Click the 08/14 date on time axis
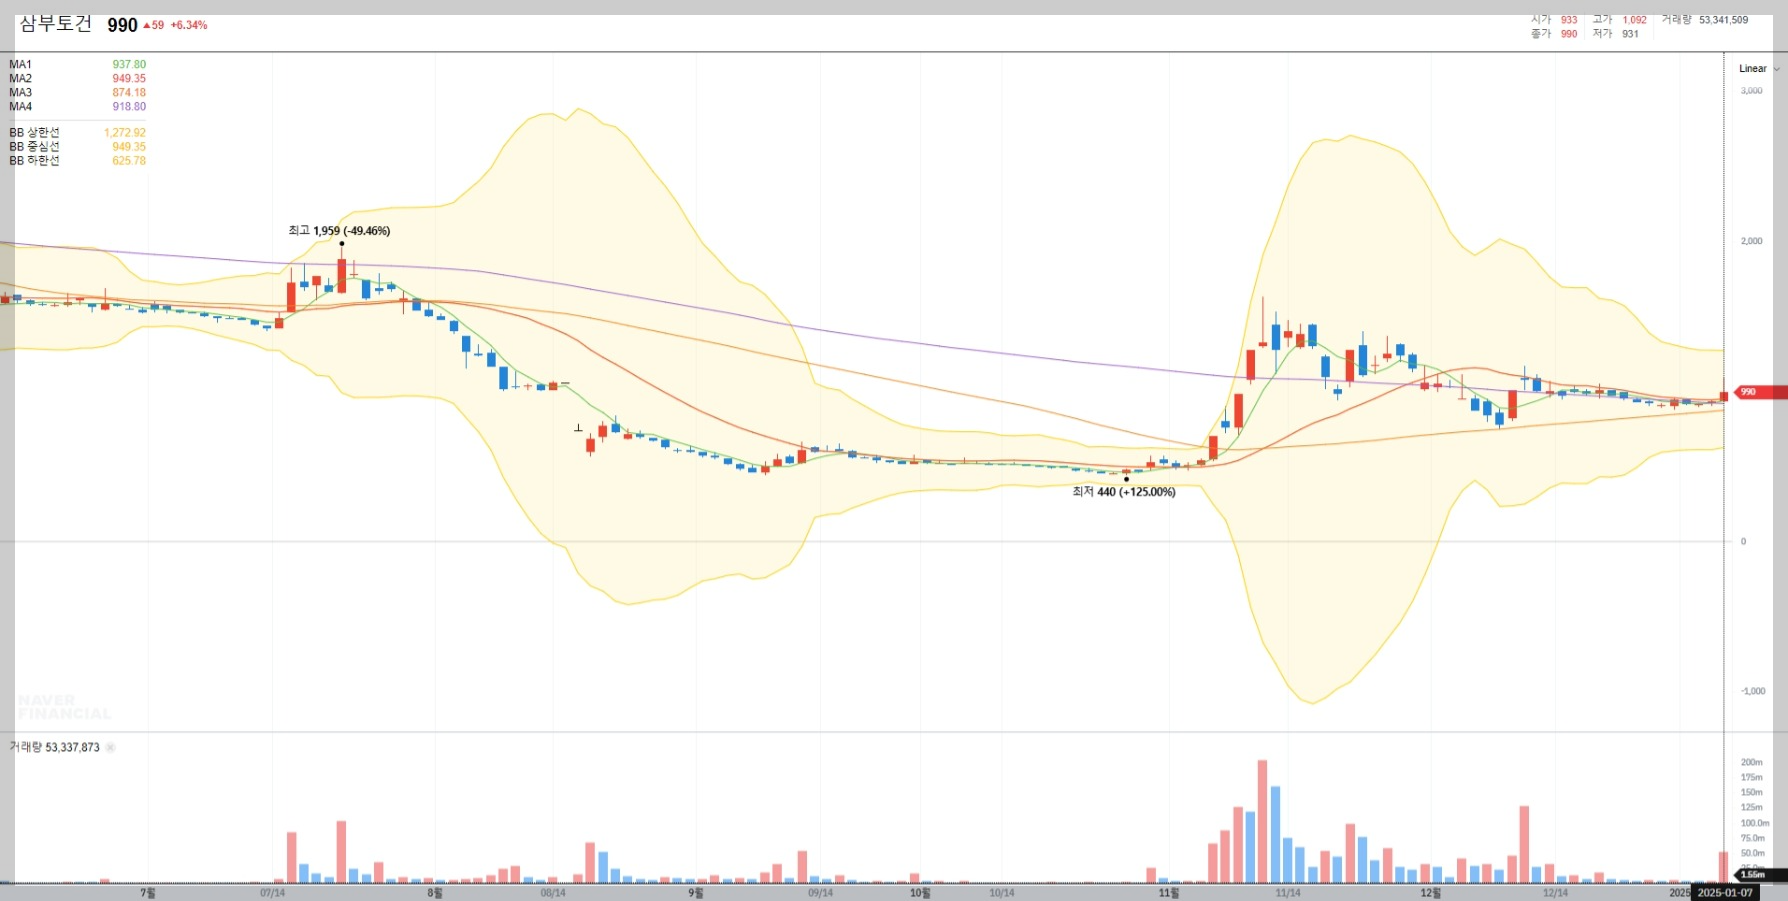This screenshot has height=901, width=1788. [553, 893]
